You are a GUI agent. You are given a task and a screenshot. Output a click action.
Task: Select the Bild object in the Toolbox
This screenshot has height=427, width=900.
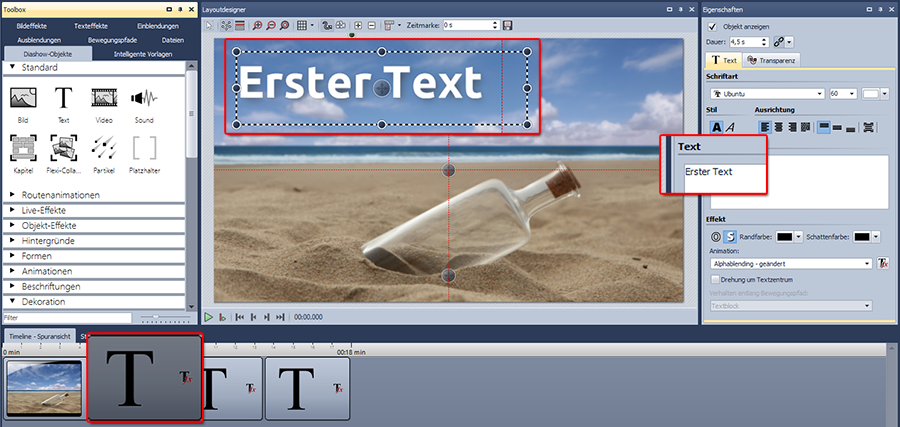point(23,98)
